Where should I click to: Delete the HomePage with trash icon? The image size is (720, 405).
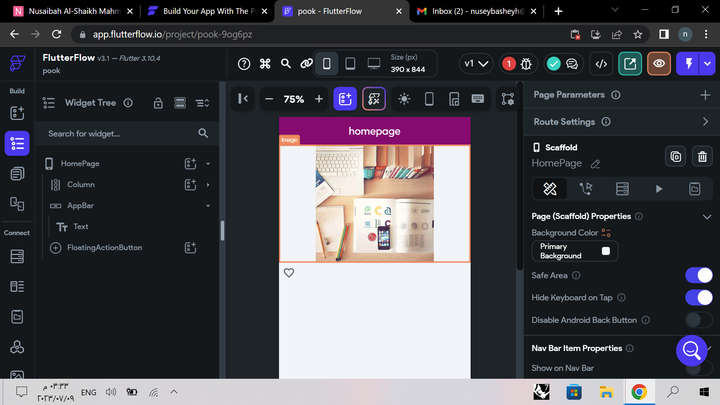coord(702,156)
